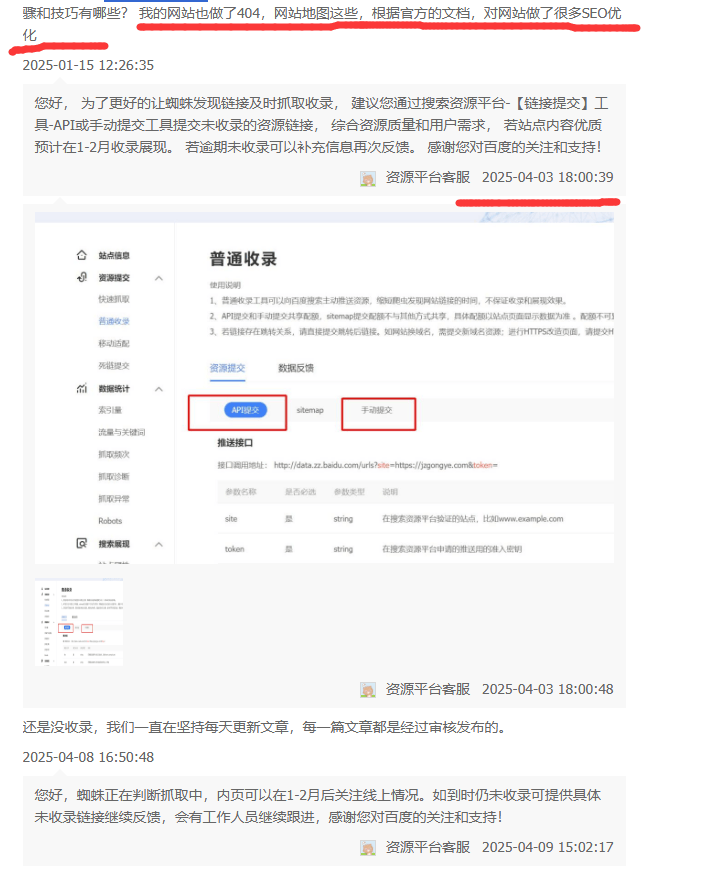Open Robots in the sidebar
The width and height of the screenshot is (719, 873).
coord(110,521)
